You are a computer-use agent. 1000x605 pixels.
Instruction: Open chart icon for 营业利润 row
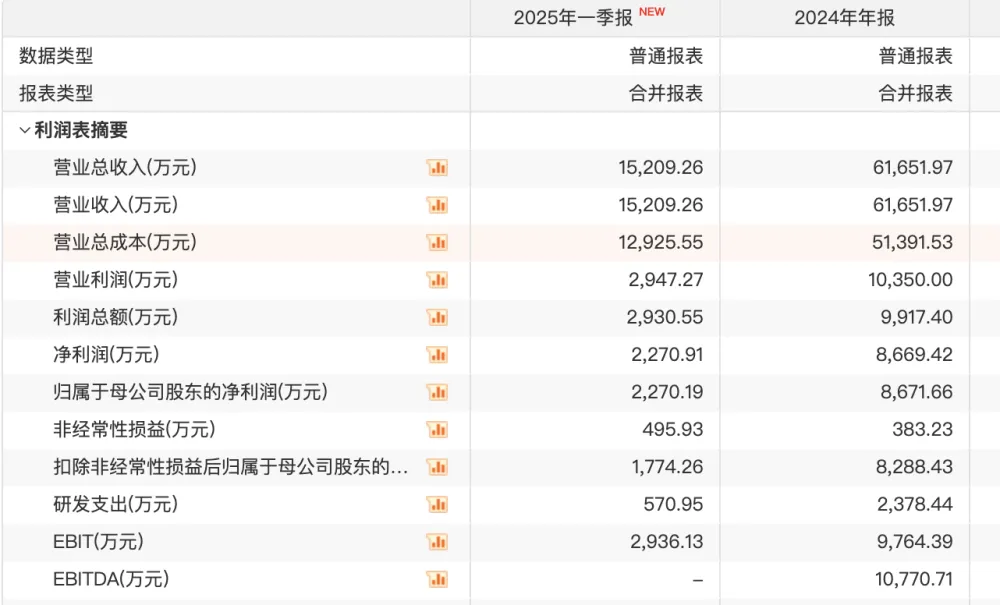438,280
